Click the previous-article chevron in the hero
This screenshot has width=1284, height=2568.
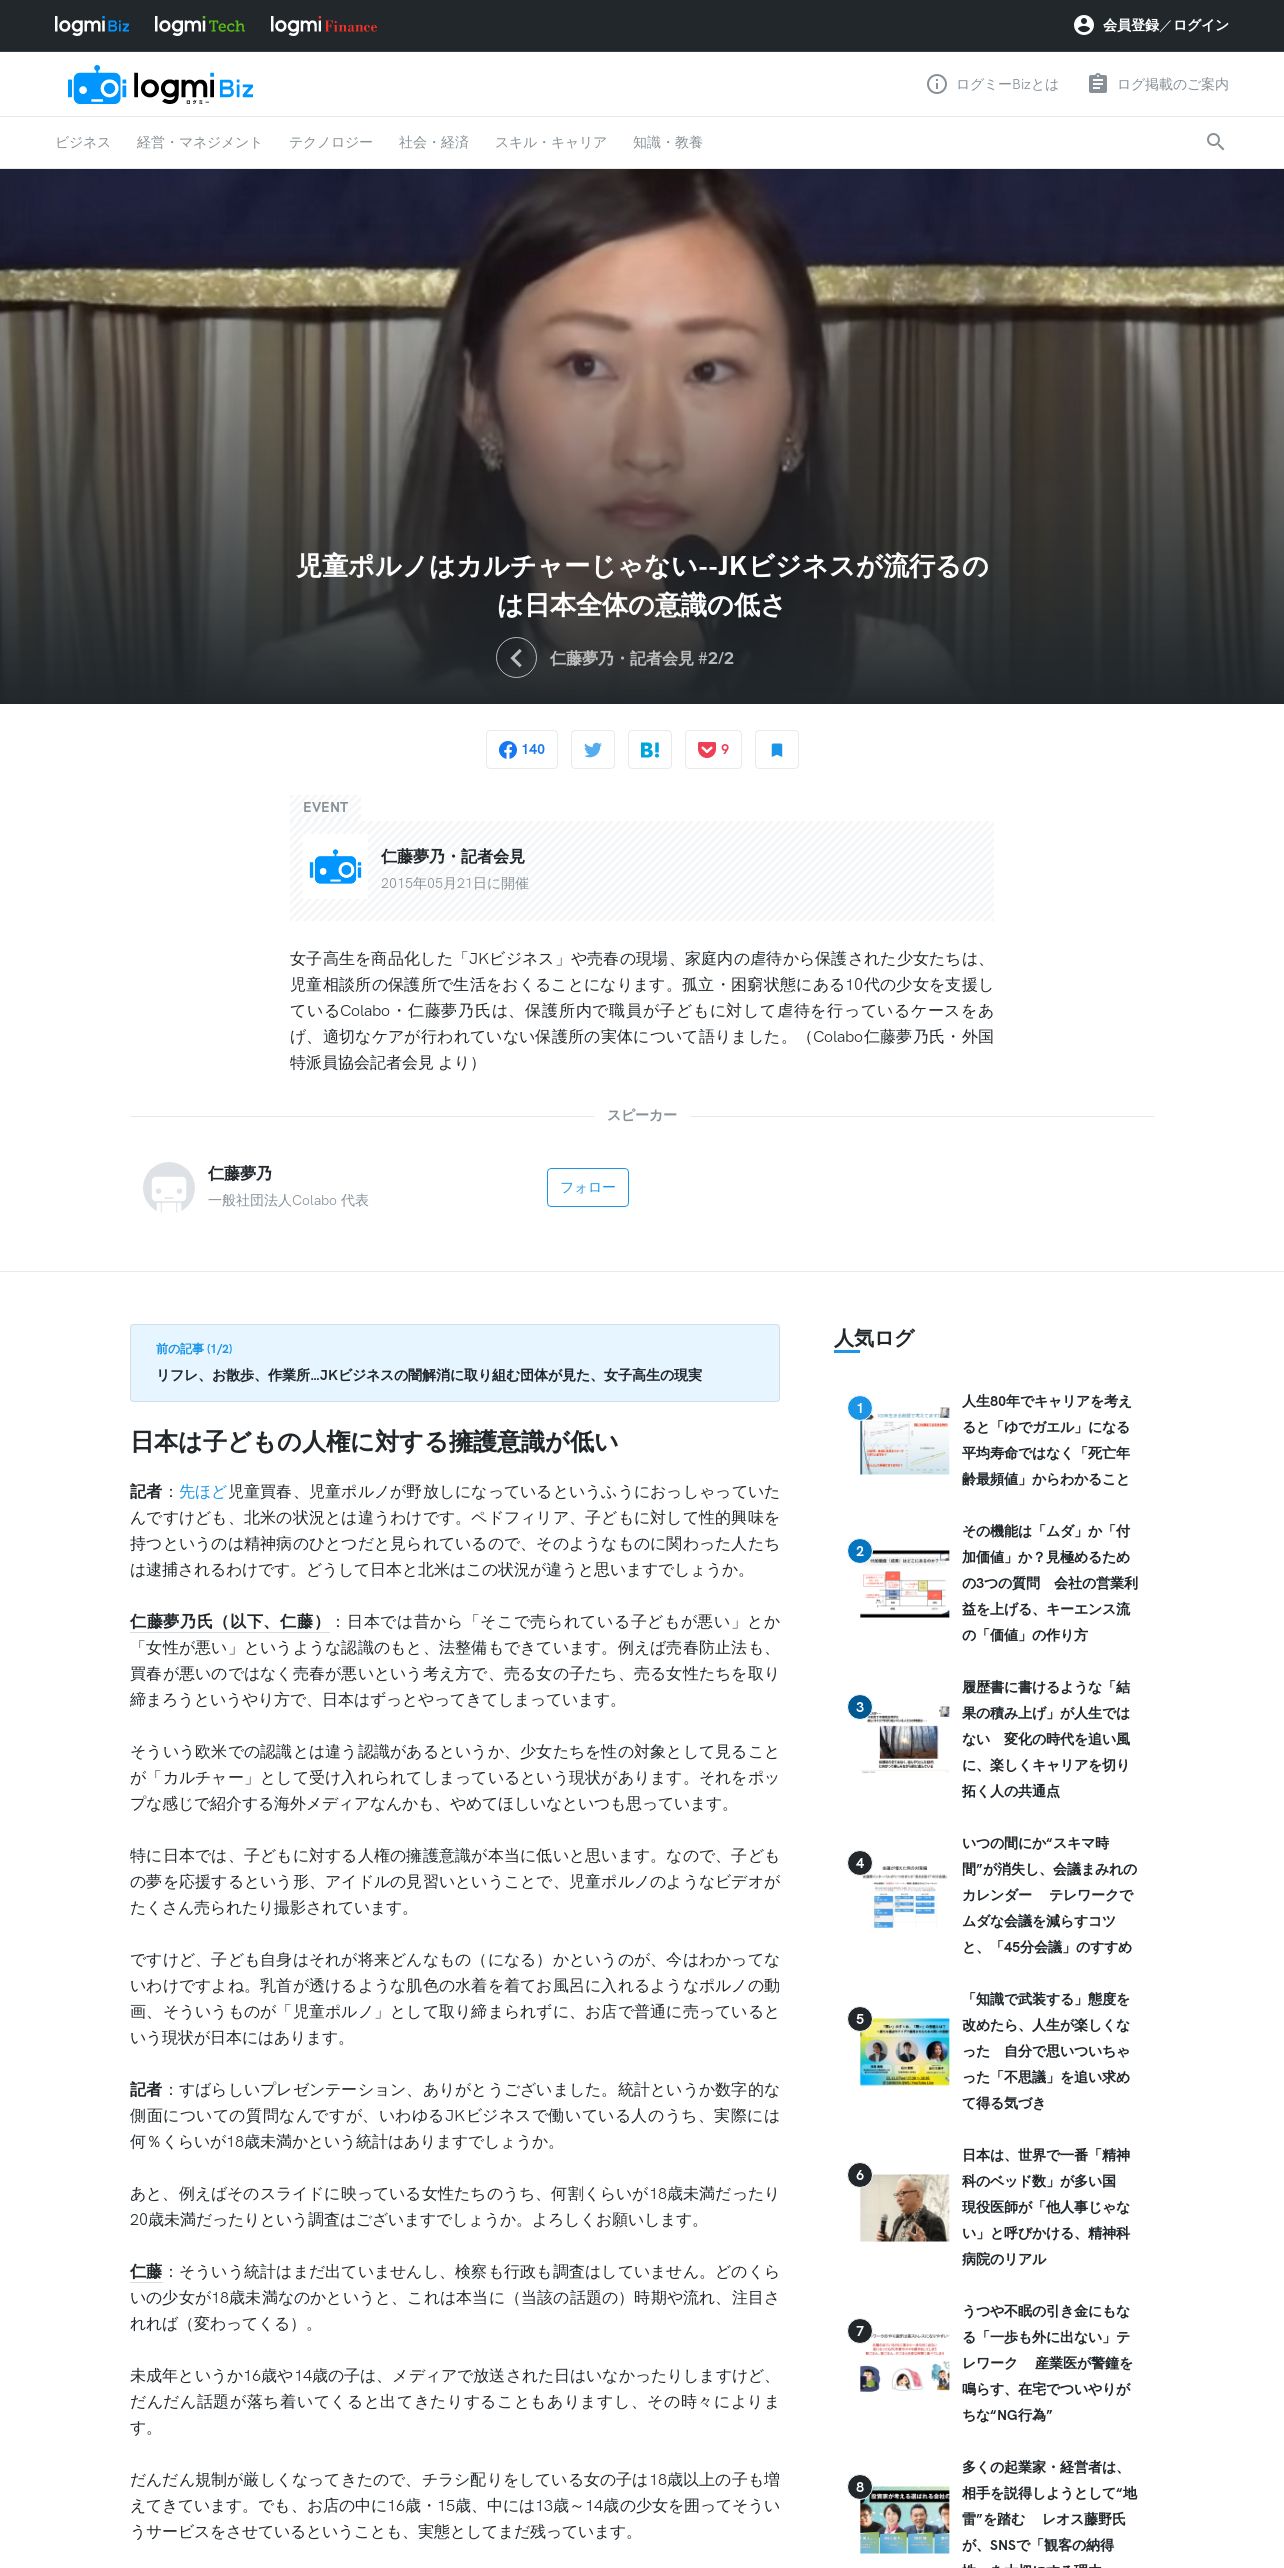tap(516, 657)
